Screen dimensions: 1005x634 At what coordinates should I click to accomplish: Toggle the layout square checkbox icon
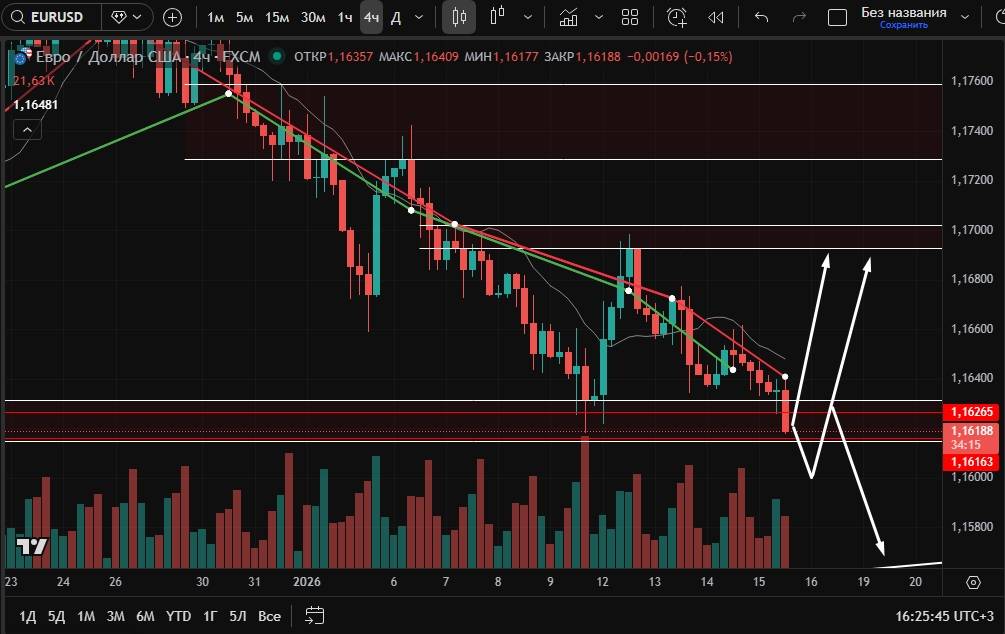[838, 17]
